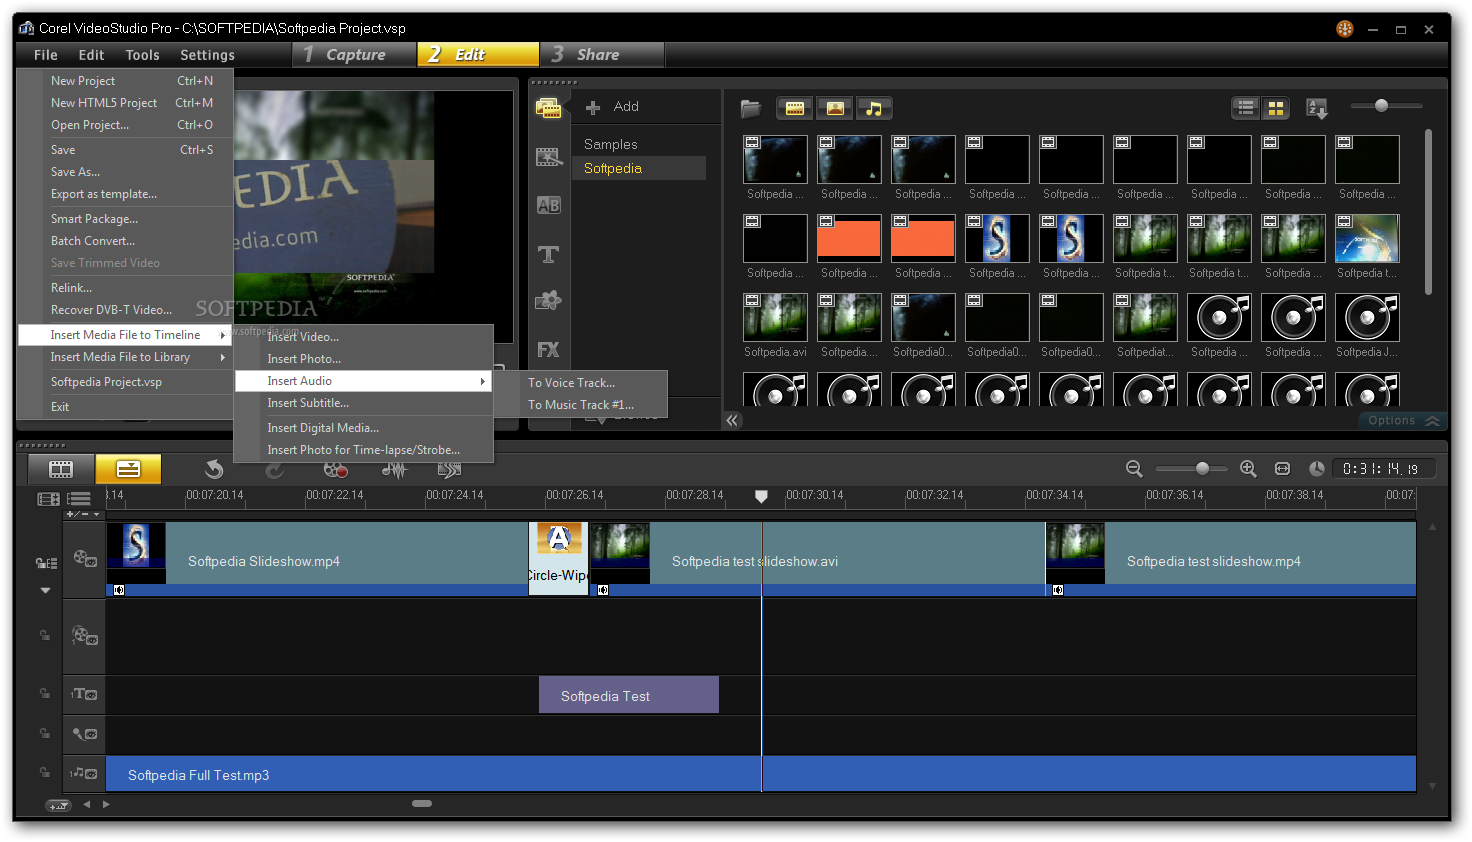The width and height of the screenshot is (1472, 842).
Task: Click the timeline horizontal scrollbar thumb
Action: pos(422,803)
